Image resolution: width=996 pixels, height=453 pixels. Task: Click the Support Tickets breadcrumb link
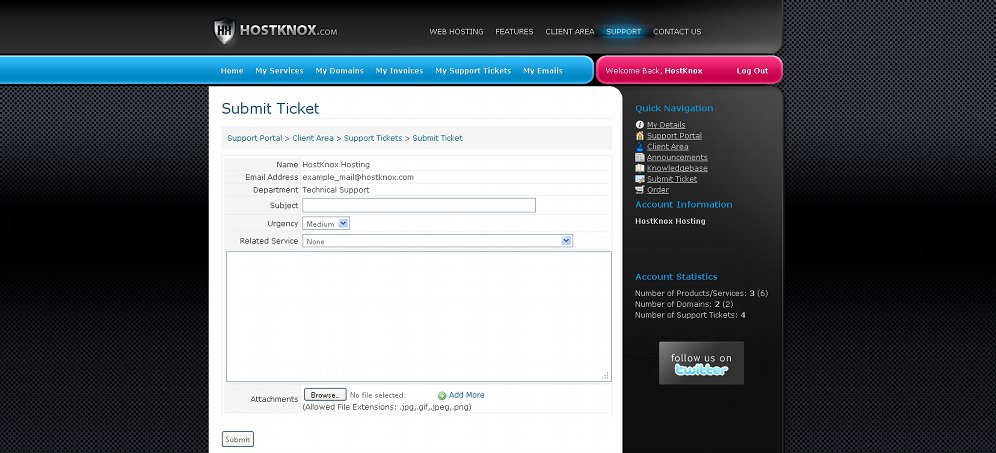373,138
